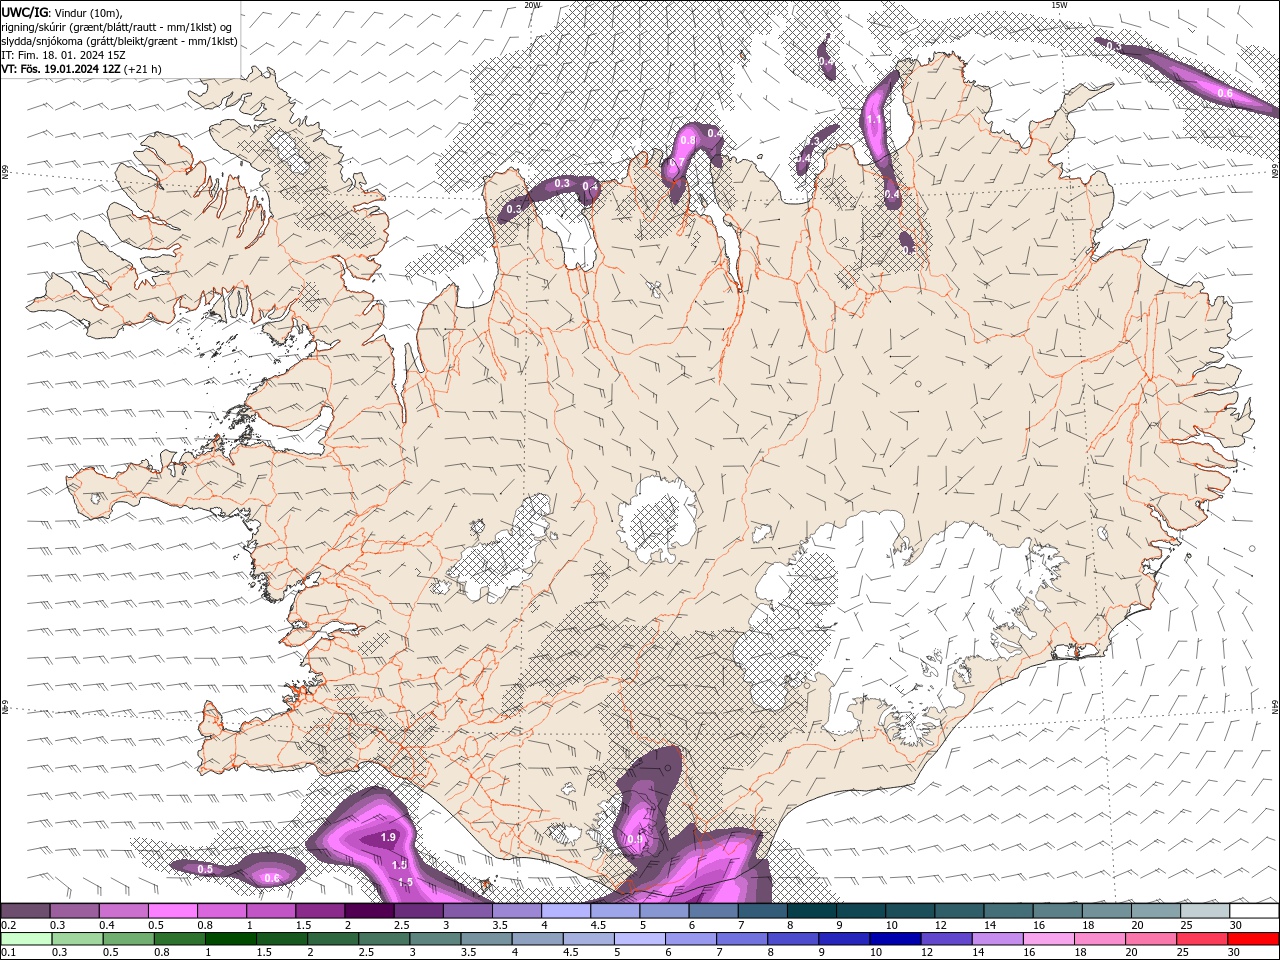The height and width of the screenshot is (960, 1280).
Task: Pick the upper legend swatch starting at 1.5
Action: pyautogui.click(x=320, y=911)
